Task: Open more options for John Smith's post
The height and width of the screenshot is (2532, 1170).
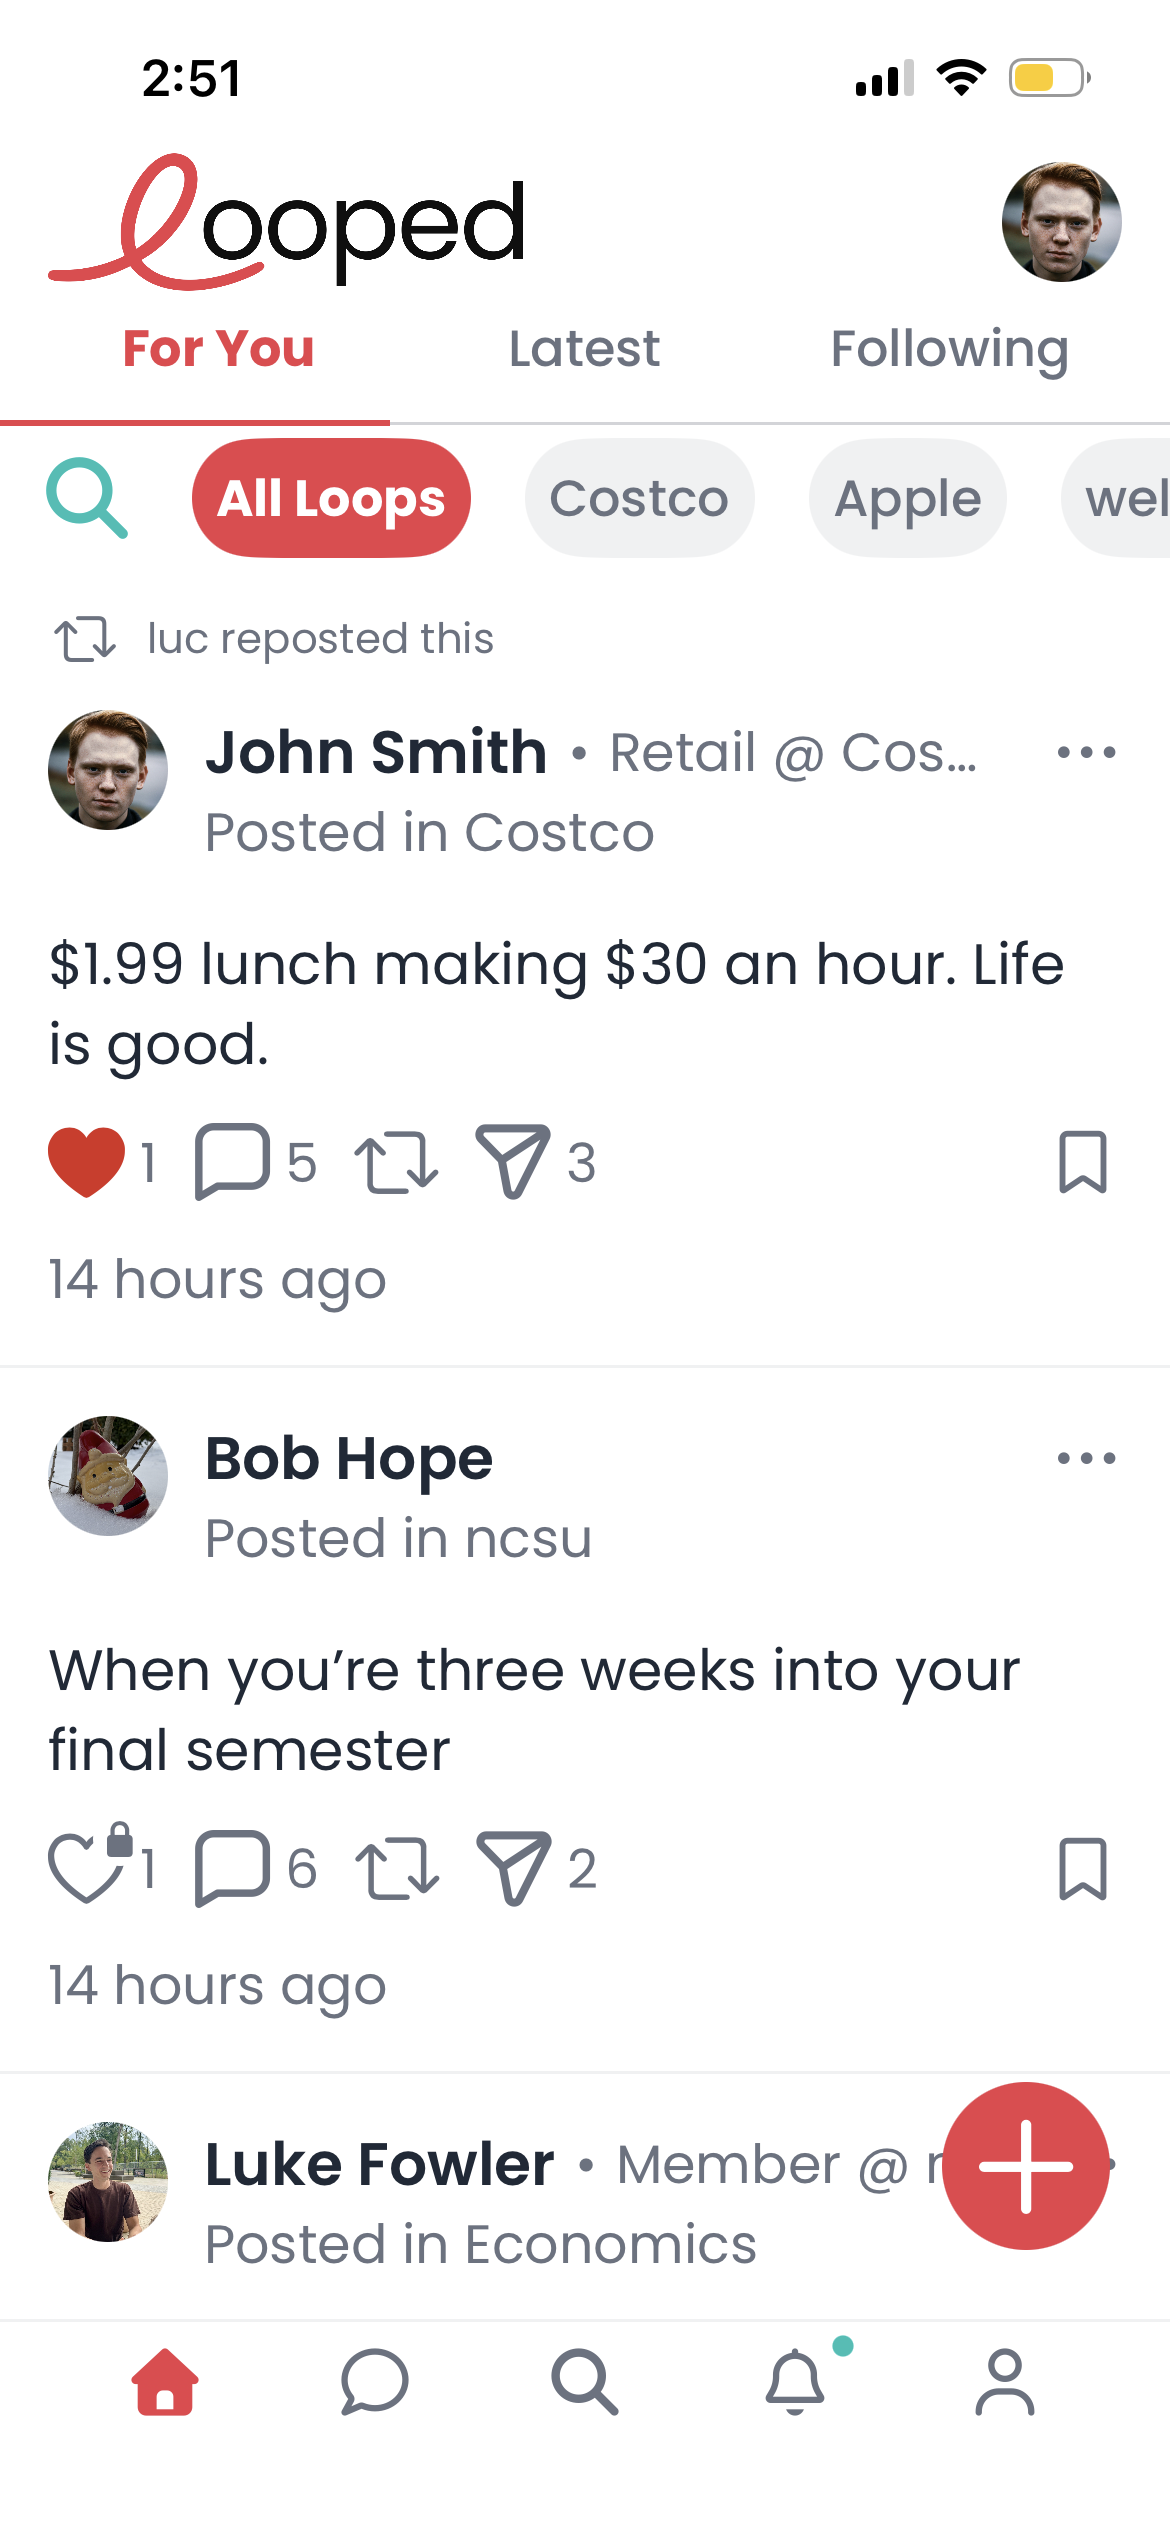Action: 1086,752
